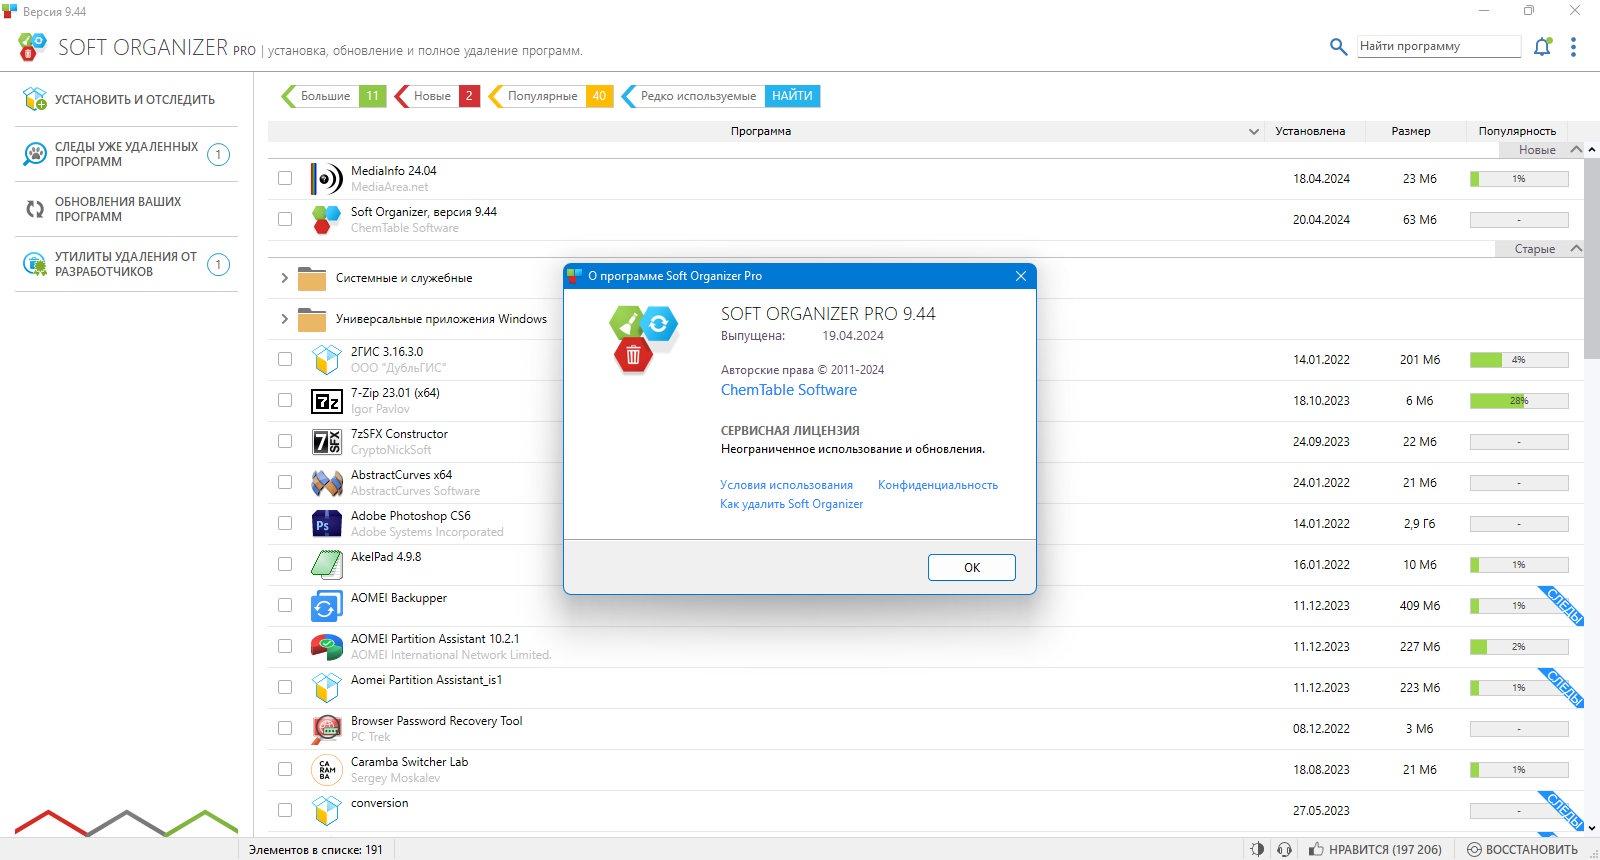
Task: Click ВОССТАНОВИТЬ in the status bar
Action: (1522, 850)
